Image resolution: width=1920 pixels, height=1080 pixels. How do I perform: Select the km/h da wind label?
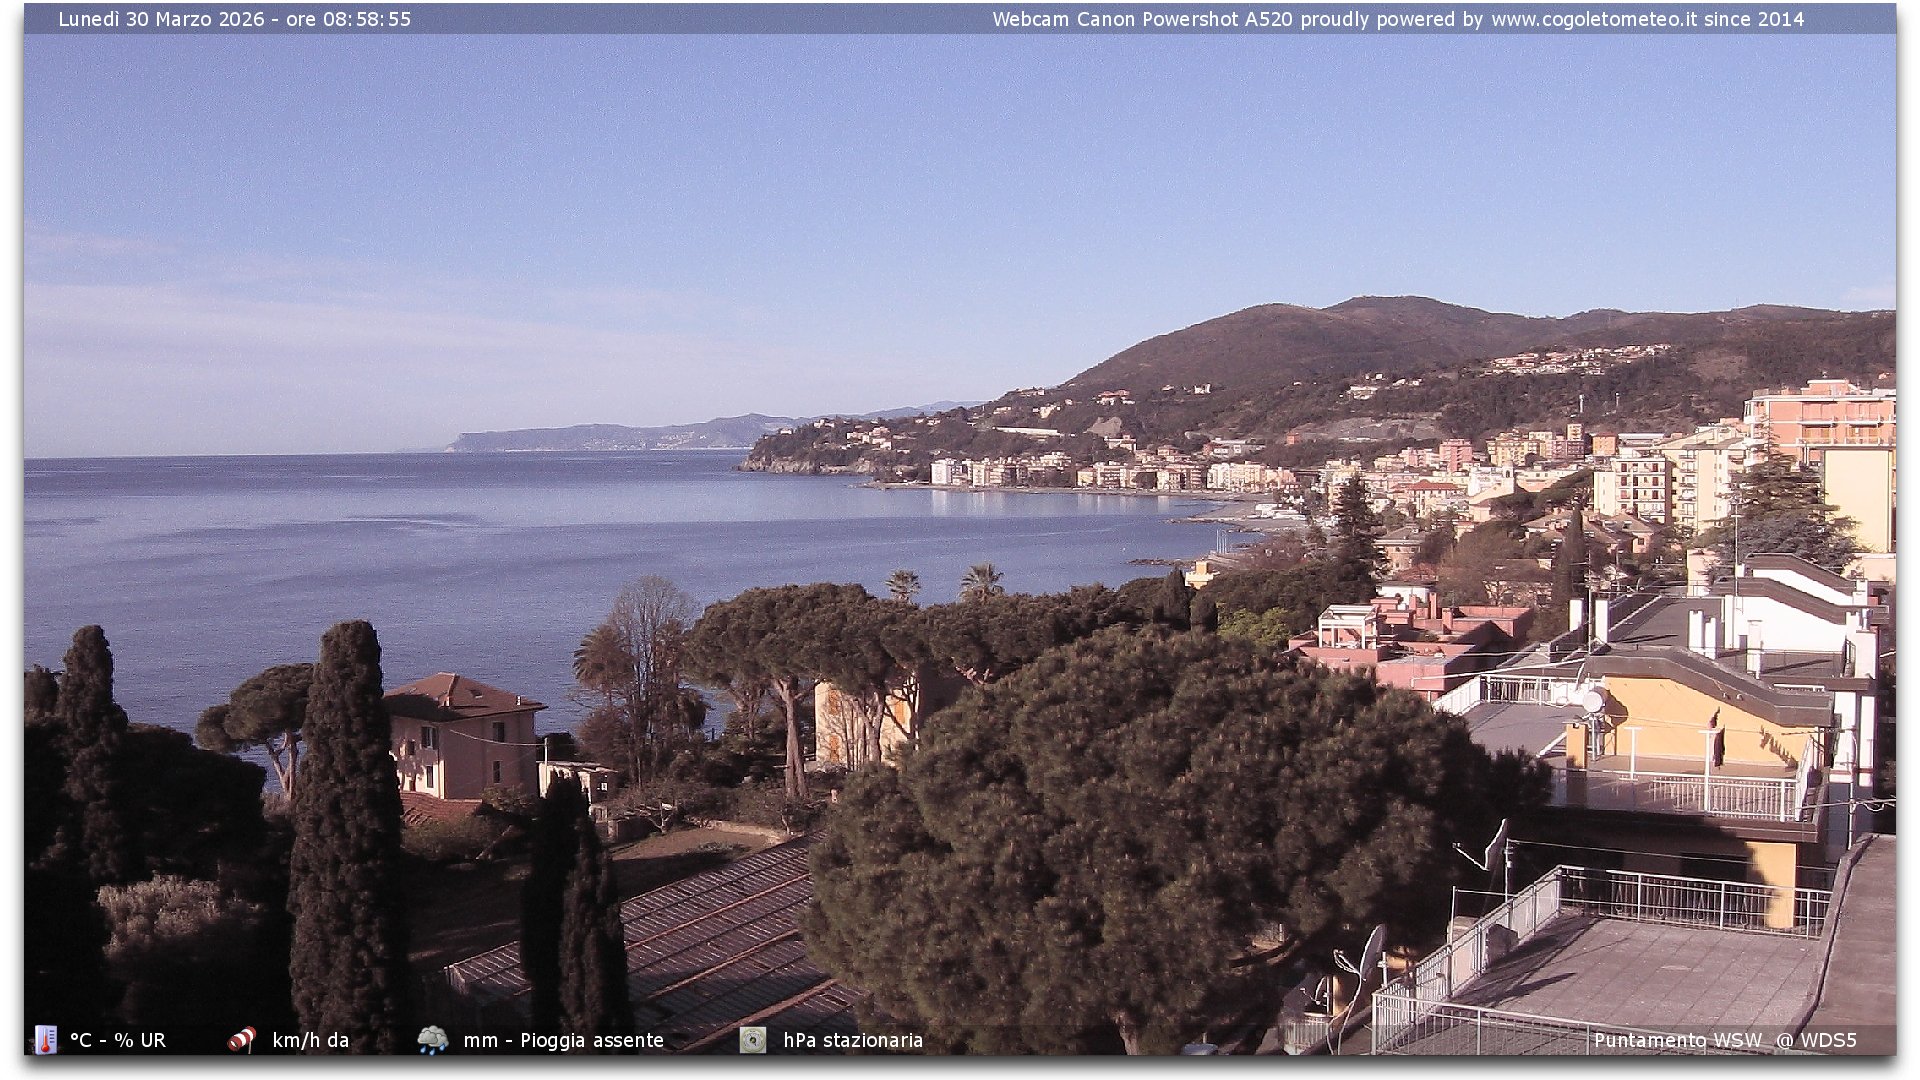point(311,1040)
